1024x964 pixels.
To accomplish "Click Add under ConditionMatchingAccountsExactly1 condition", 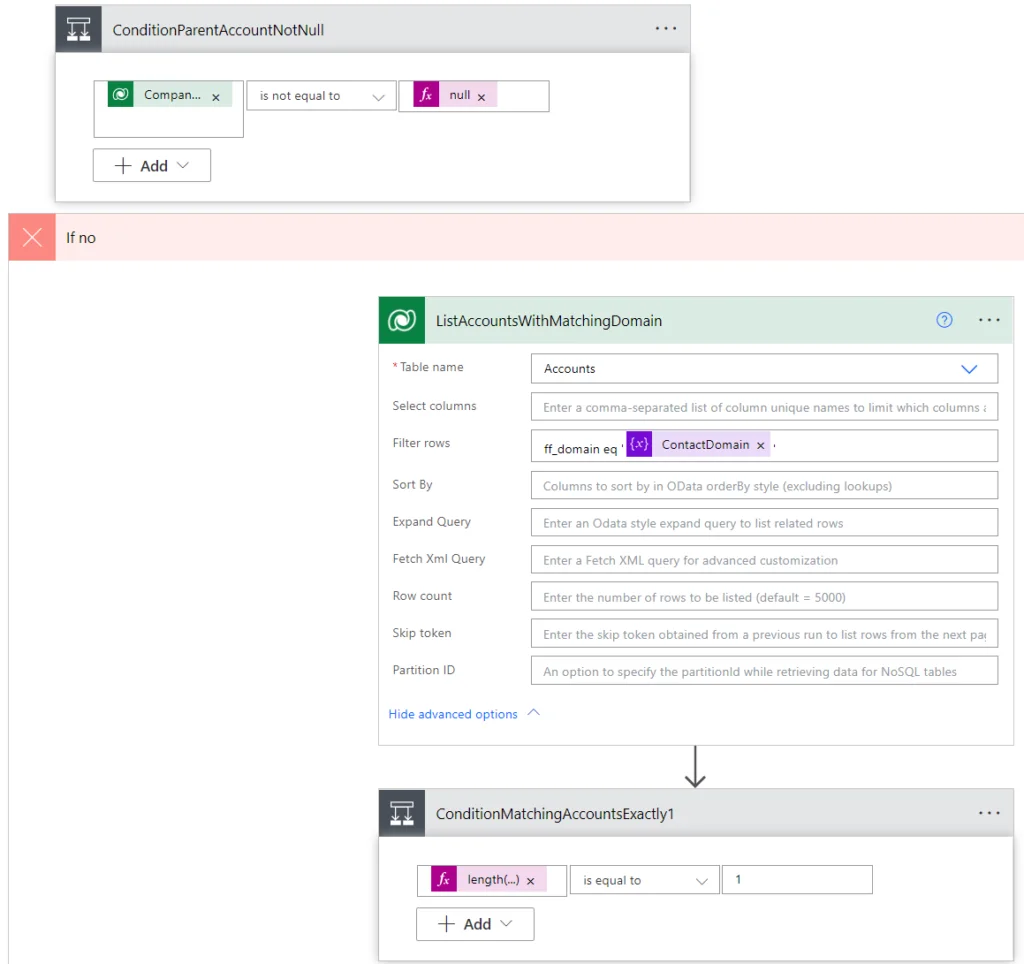I will click(x=475, y=924).
